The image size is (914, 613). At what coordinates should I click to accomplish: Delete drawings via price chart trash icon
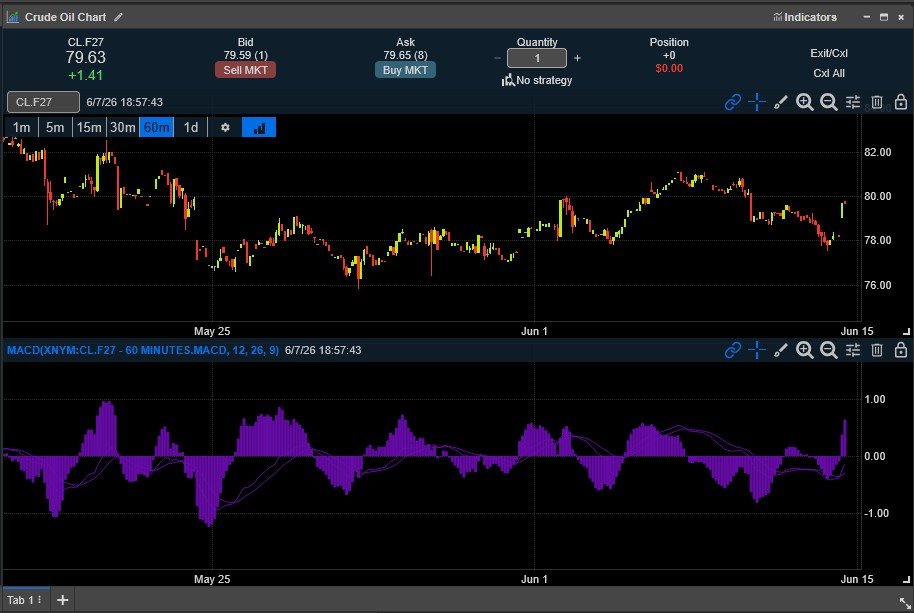[877, 102]
